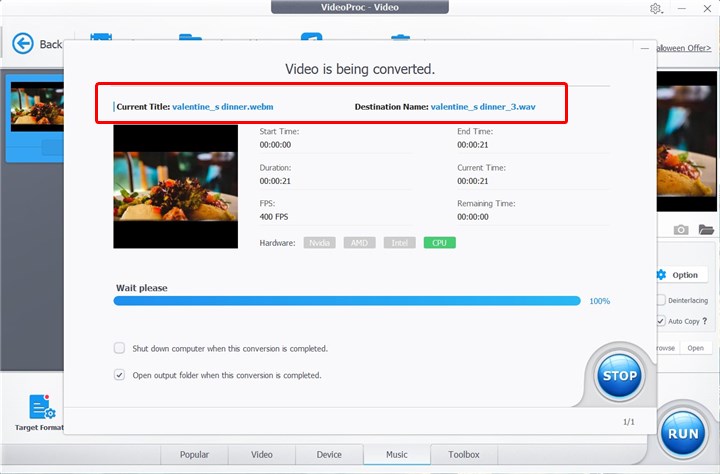Screen dimensions: 720x474
Task: Select the AMD hardware badge
Action: coord(360,243)
